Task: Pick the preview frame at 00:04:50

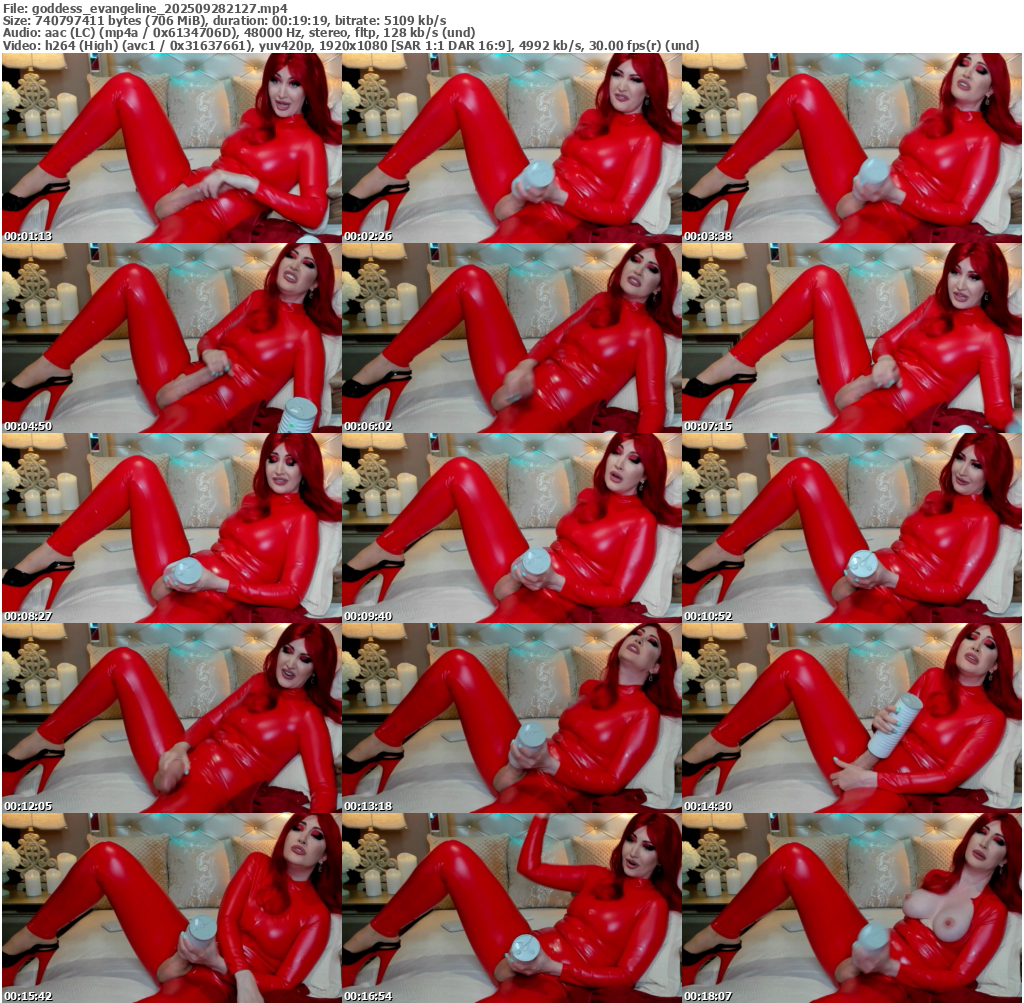Action: (171, 338)
